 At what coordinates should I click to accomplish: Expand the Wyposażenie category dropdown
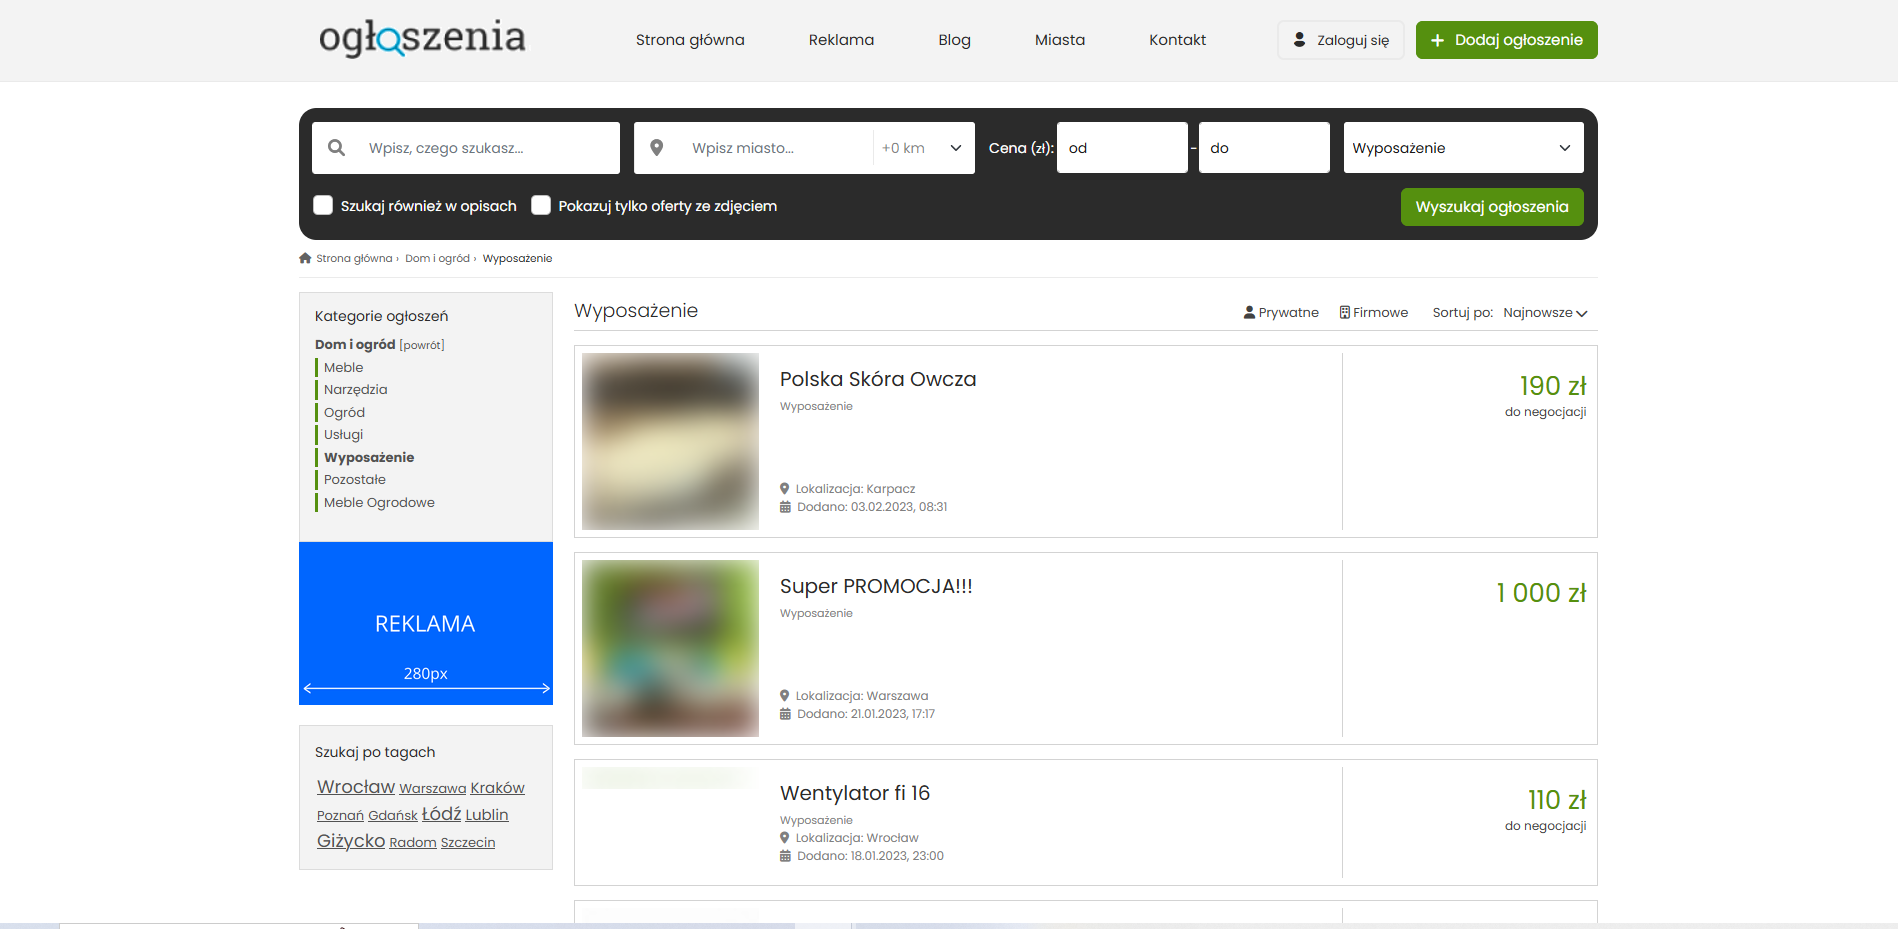click(x=1463, y=148)
